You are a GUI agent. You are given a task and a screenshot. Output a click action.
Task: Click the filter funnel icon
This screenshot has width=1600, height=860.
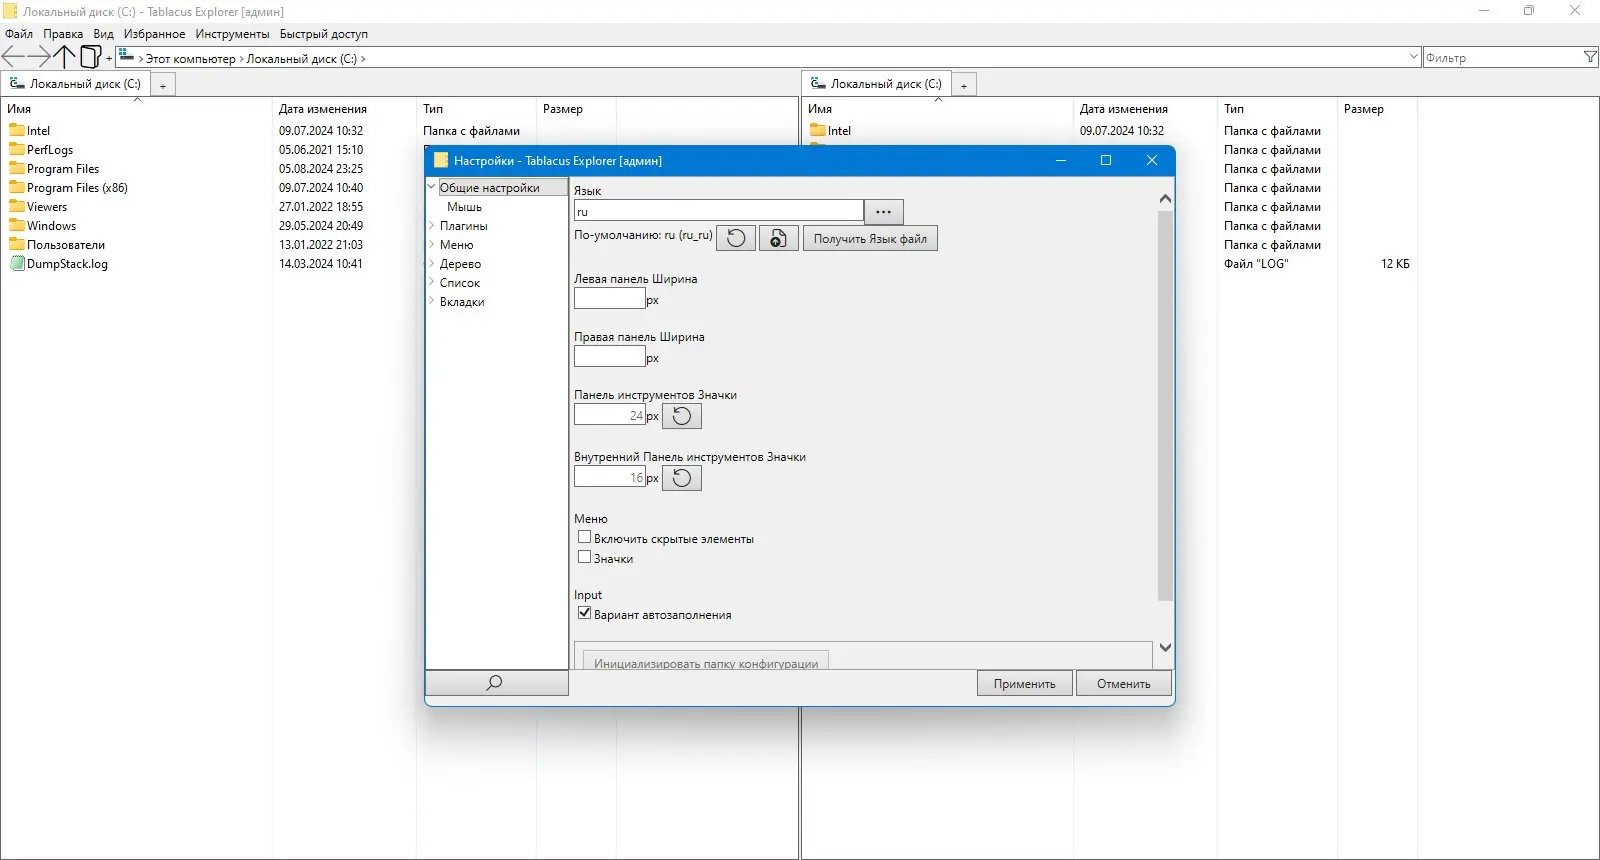(1590, 58)
